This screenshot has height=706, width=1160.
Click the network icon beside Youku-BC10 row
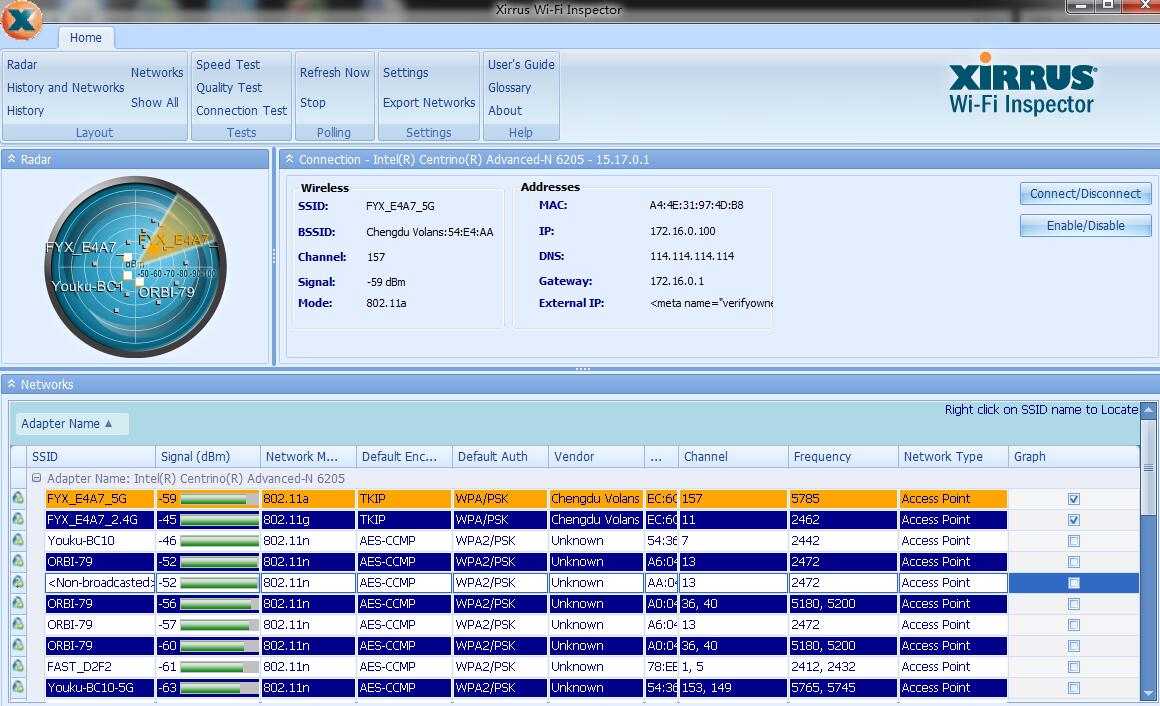coord(18,540)
